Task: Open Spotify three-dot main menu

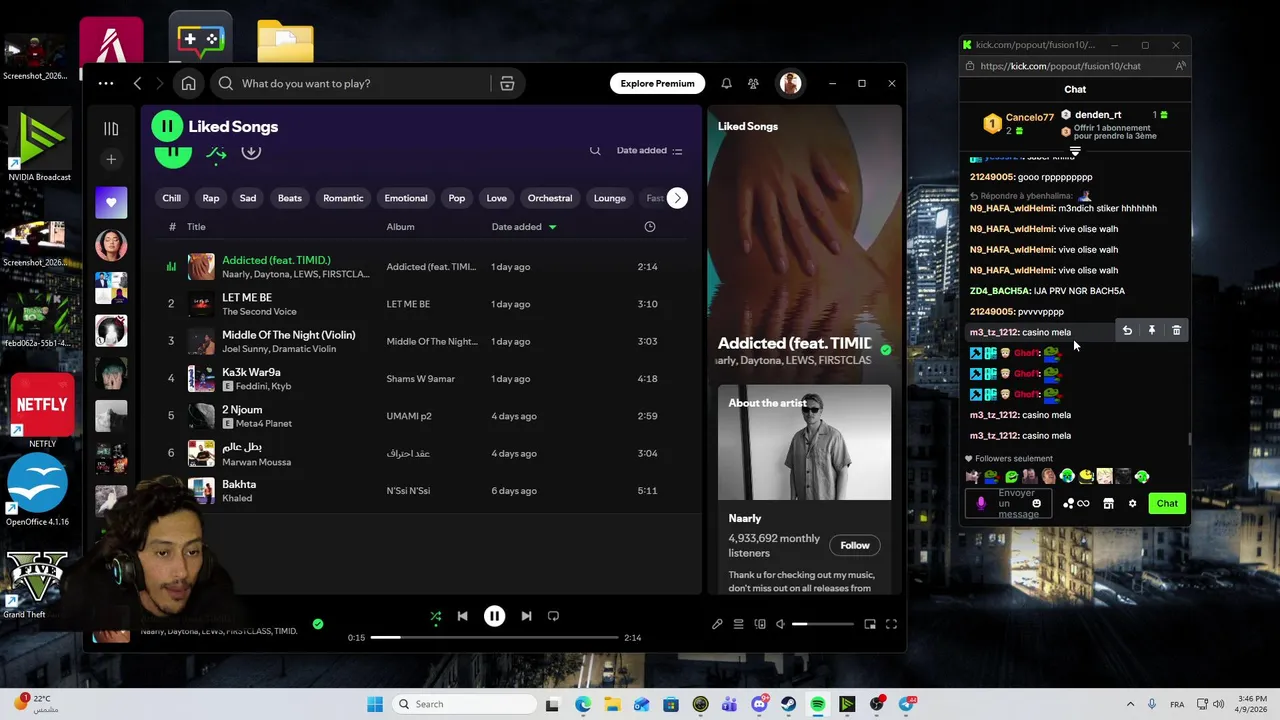Action: (x=106, y=83)
